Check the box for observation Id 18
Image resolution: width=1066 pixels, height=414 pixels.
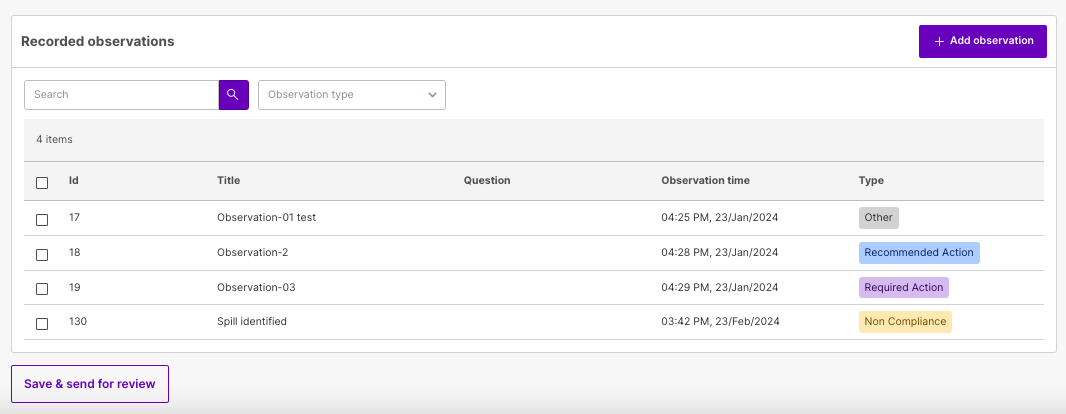coord(42,254)
